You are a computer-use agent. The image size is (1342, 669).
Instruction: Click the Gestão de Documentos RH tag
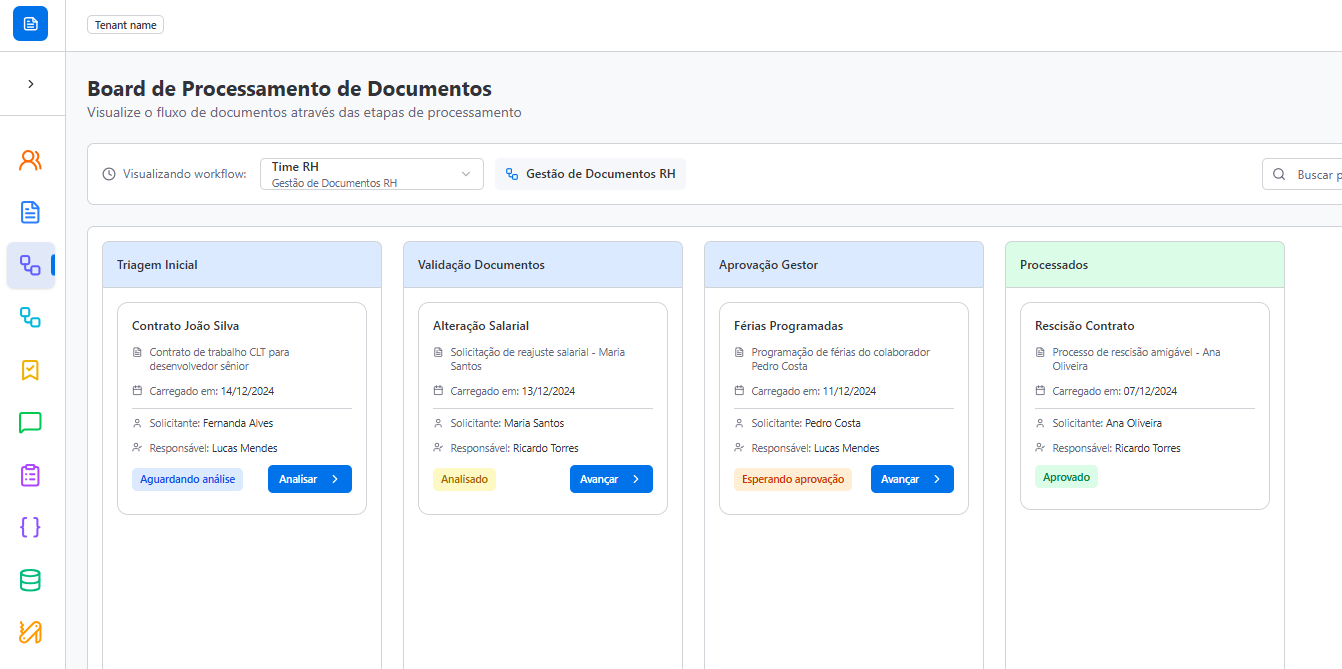click(x=590, y=174)
